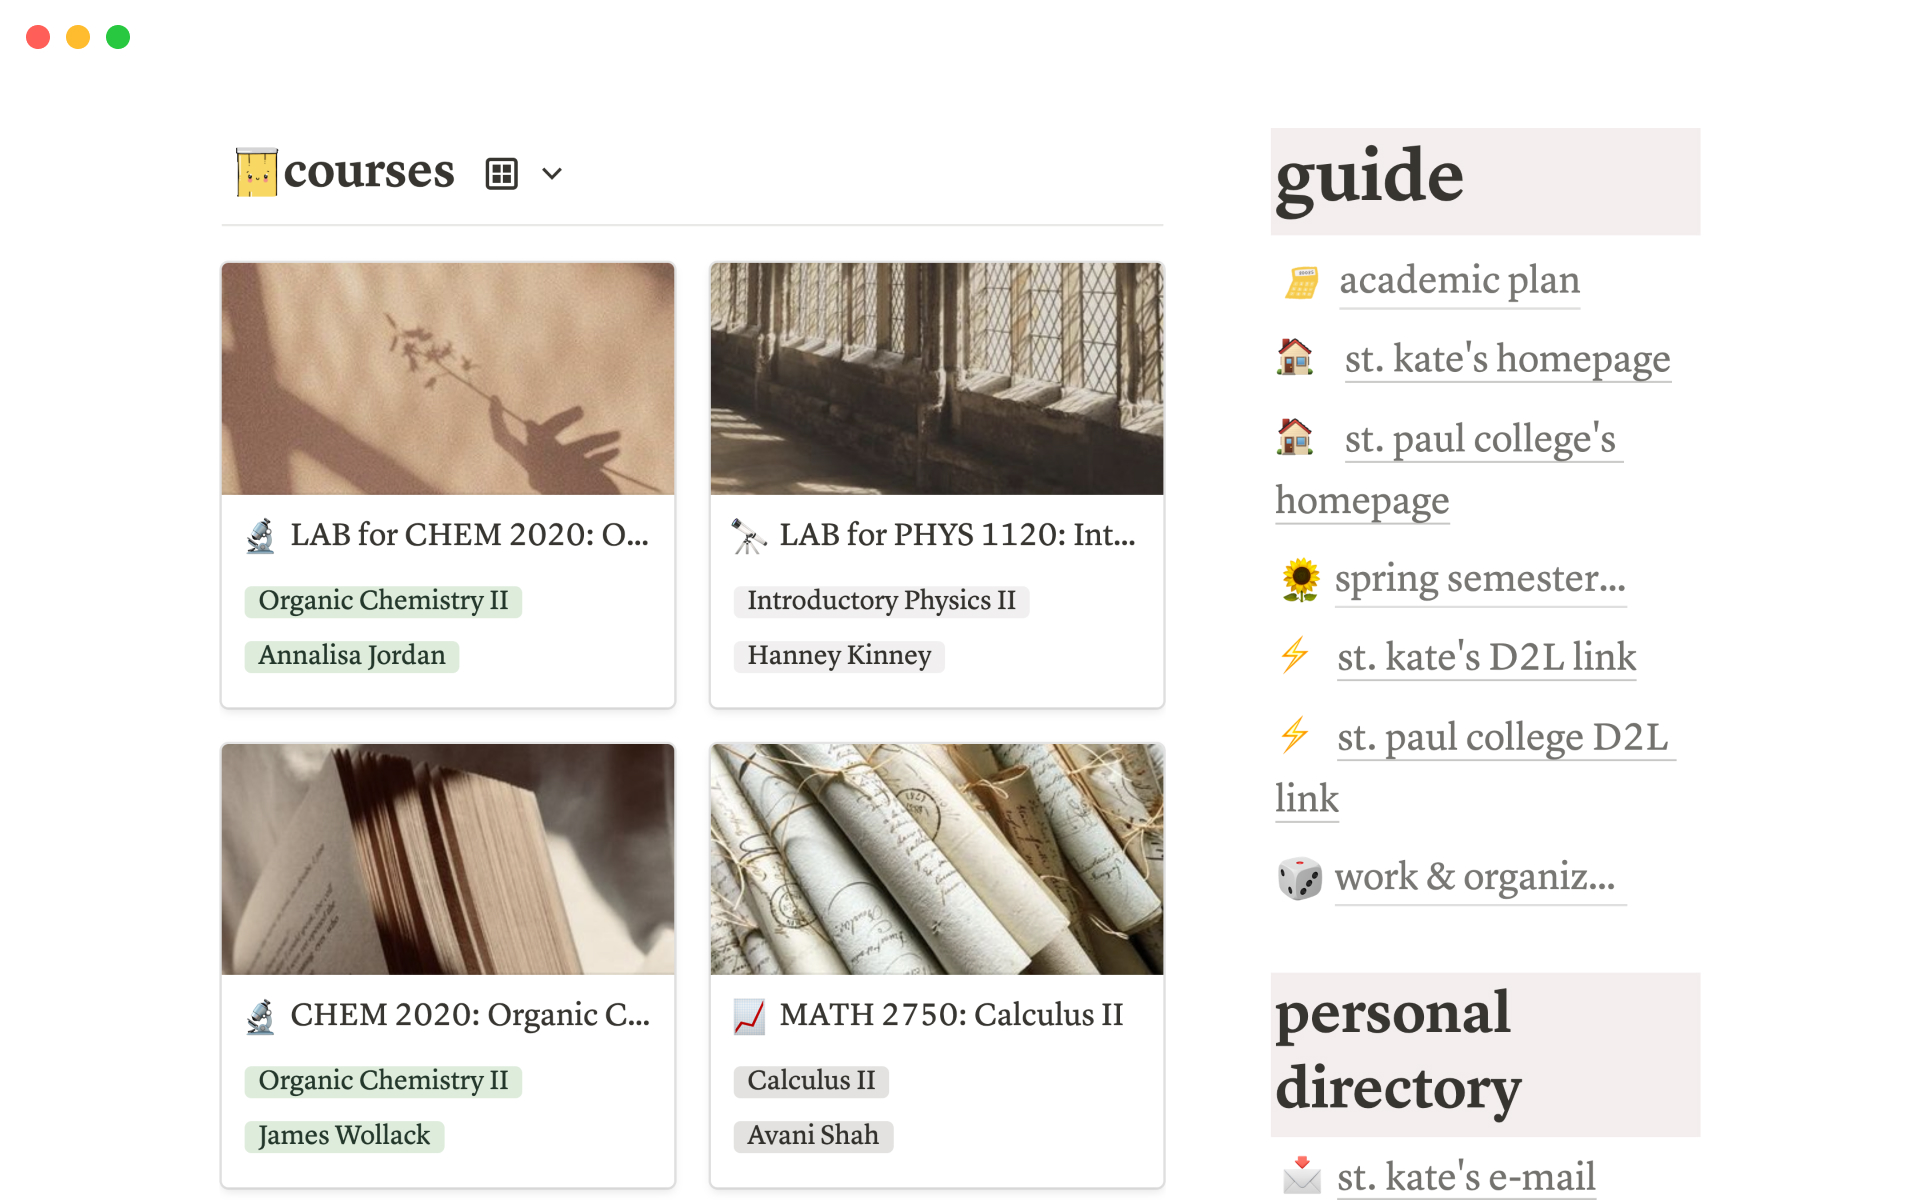Open st. paul college D2L link

pyautogui.click(x=1502, y=738)
